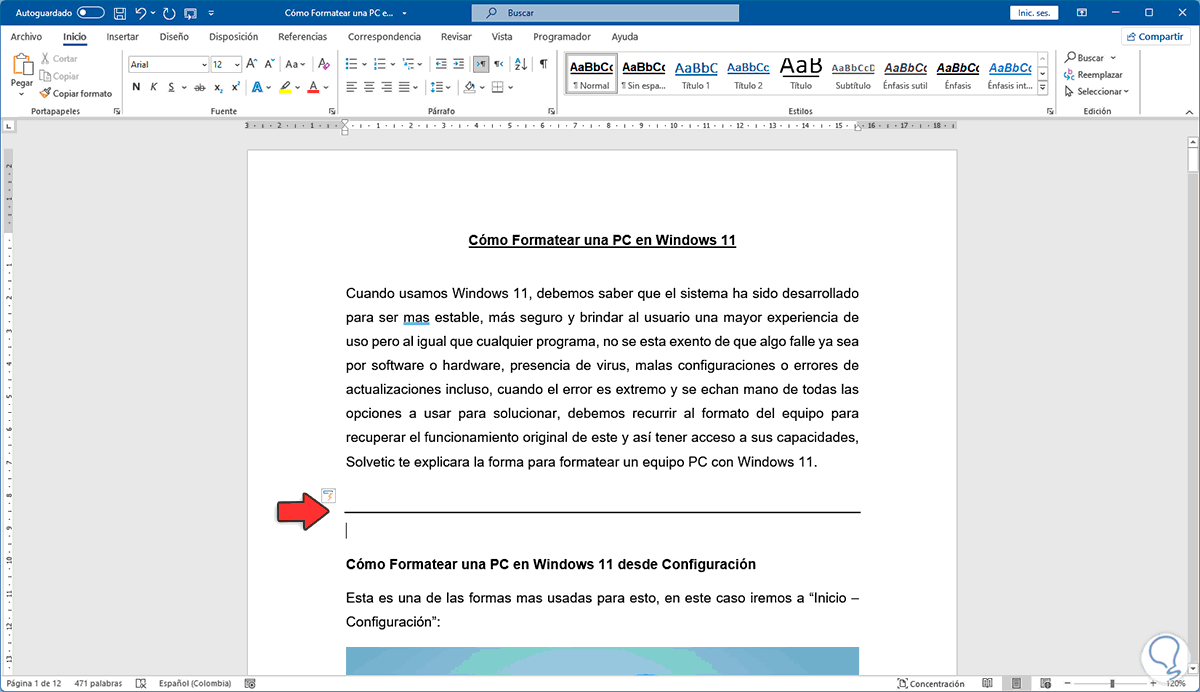Apply subscript x2 formatting
This screenshot has height=692, width=1200.
[x=219, y=88]
